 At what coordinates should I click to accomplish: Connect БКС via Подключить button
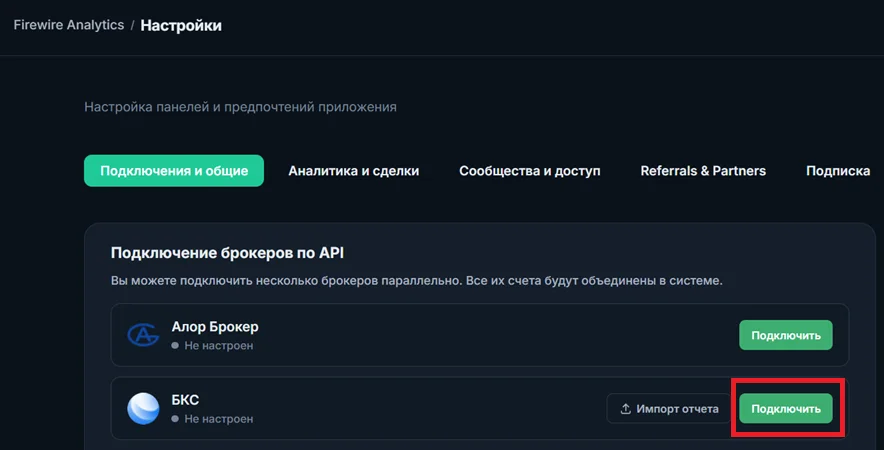[x=786, y=408]
